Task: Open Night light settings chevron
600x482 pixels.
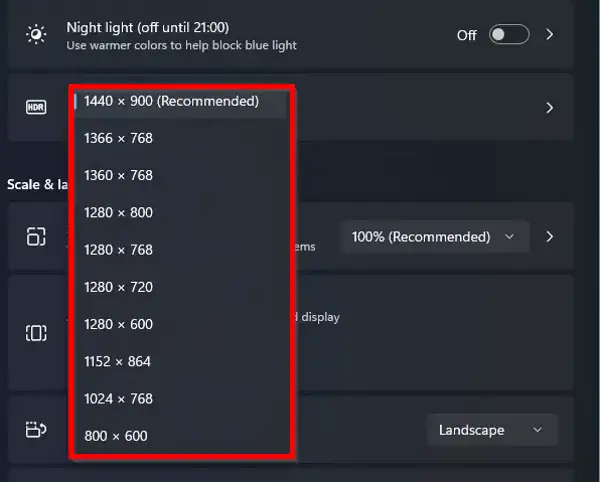Action: pyautogui.click(x=550, y=34)
